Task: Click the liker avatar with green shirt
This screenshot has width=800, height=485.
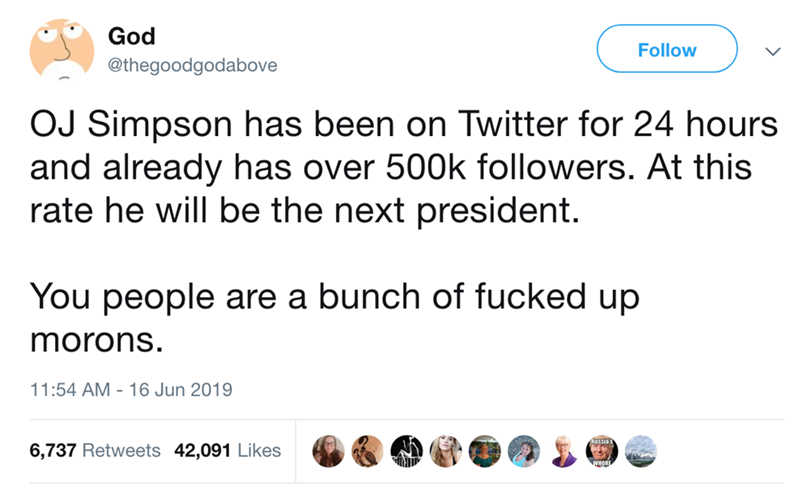Action: pos(484,452)
